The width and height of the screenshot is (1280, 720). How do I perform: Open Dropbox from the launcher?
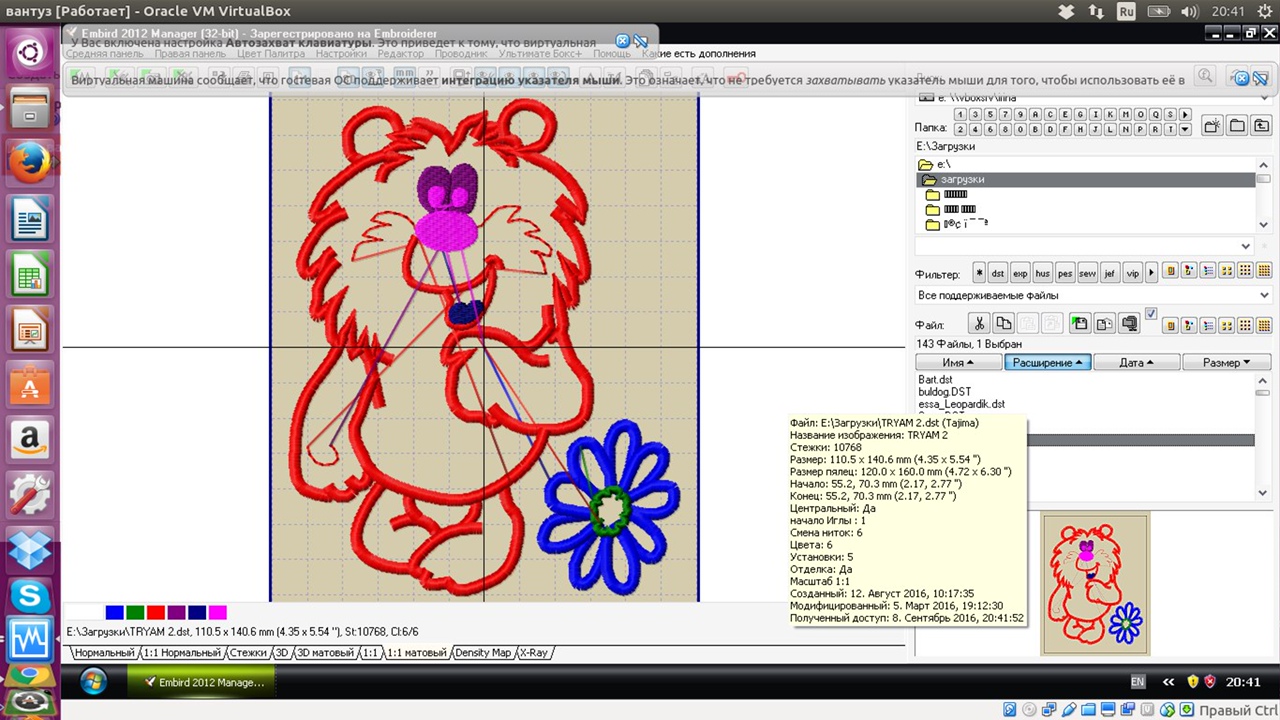point(29,549)
